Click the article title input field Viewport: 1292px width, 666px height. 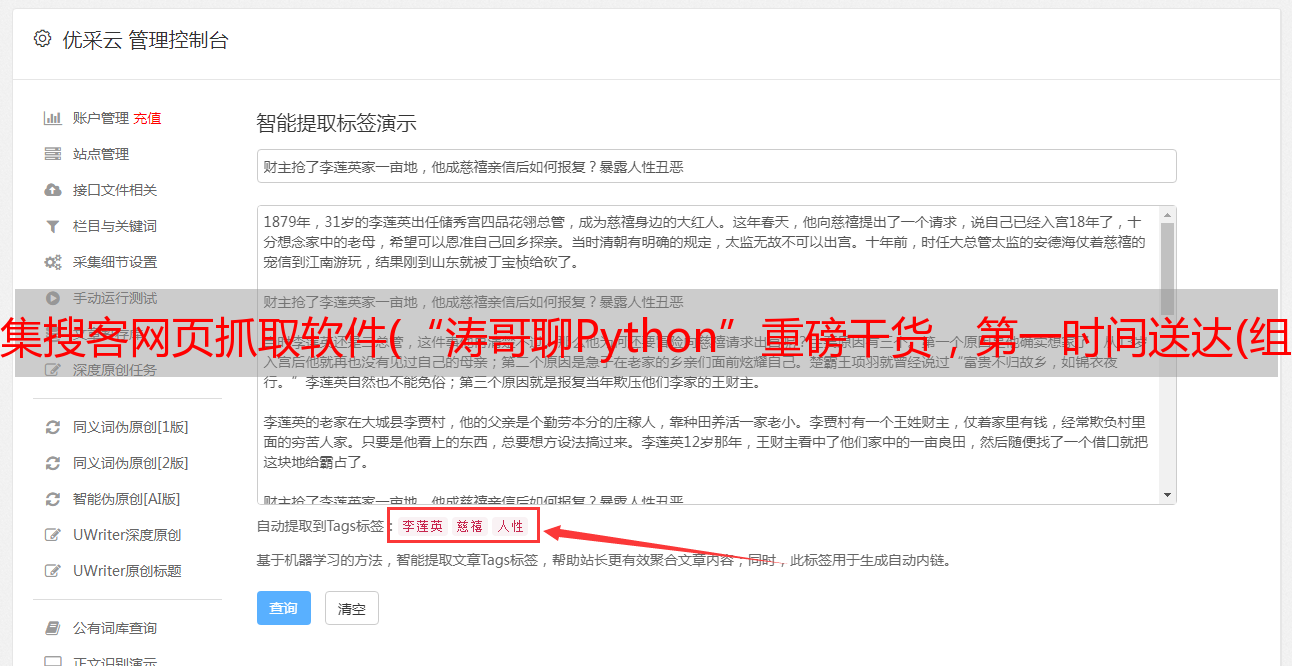716,166
